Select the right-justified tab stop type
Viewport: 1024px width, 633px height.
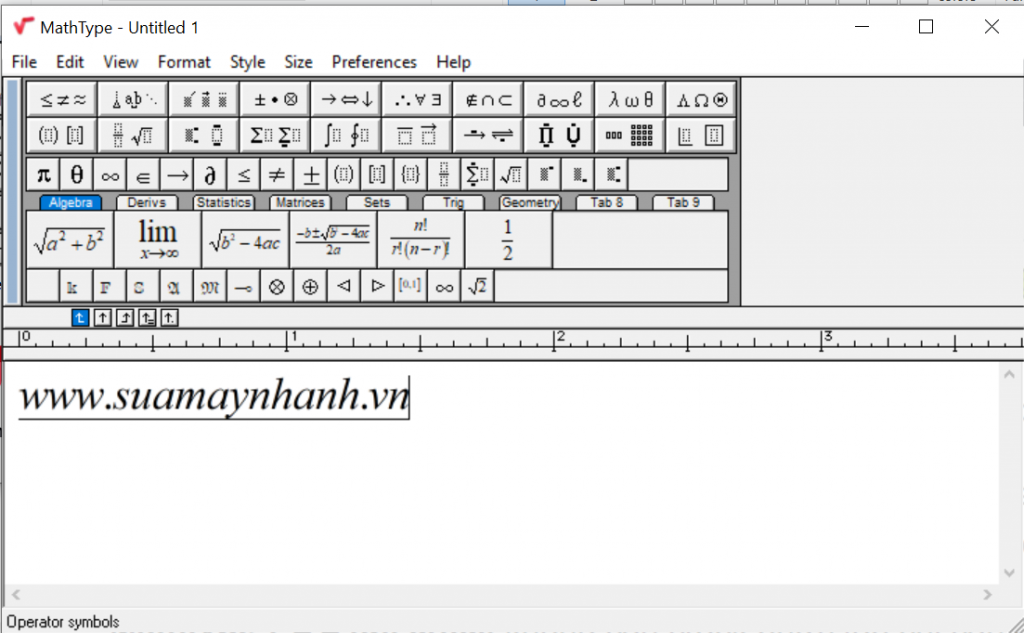(125, 317)
